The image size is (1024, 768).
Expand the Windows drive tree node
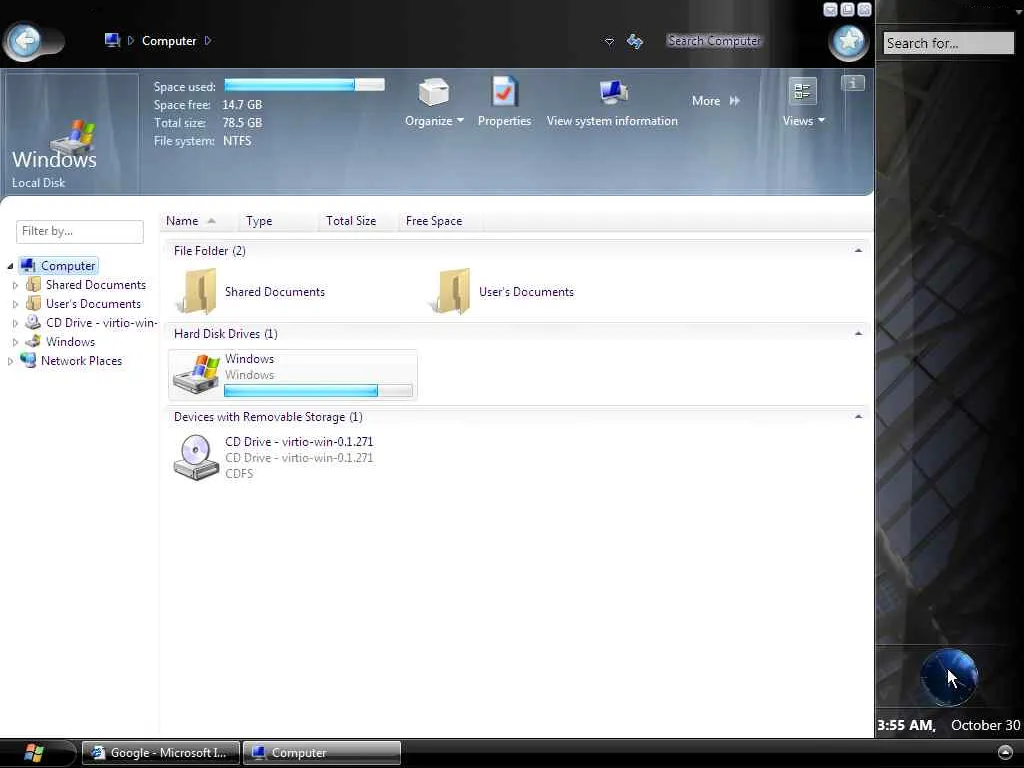click(15, 342)
